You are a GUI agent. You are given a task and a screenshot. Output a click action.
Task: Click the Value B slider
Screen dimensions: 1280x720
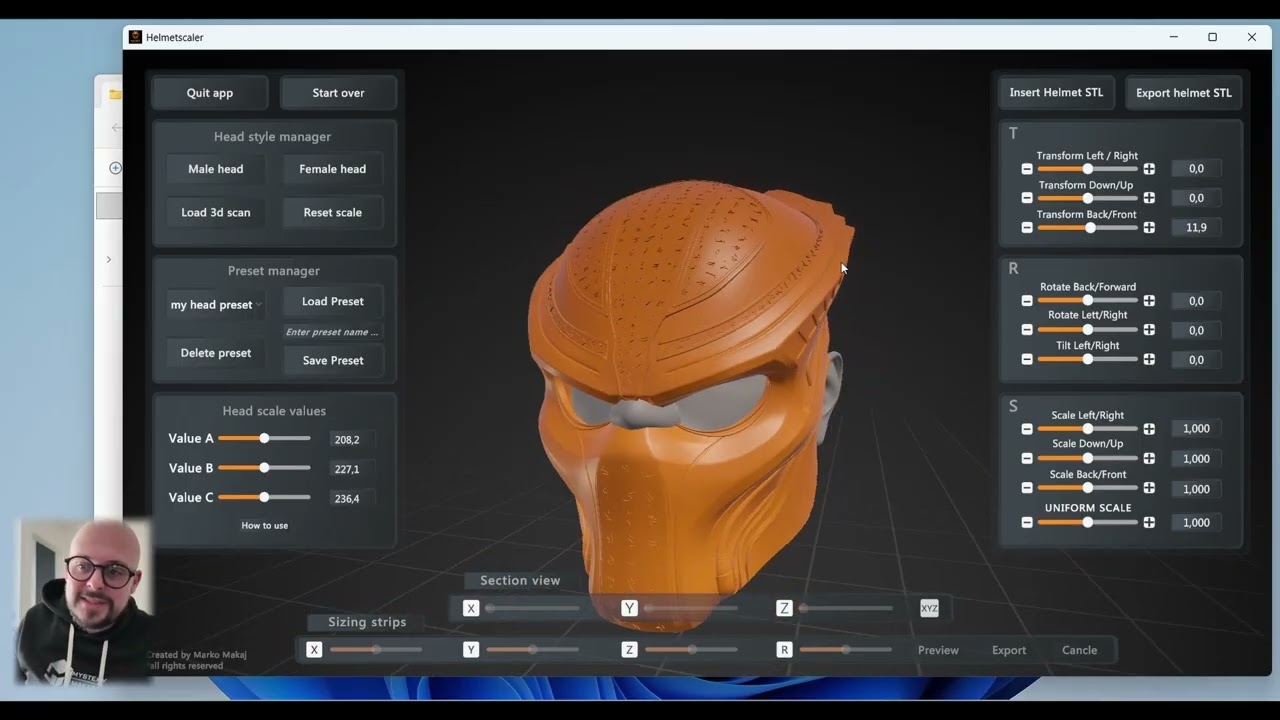pyautogui.click(x=264, y=468)
